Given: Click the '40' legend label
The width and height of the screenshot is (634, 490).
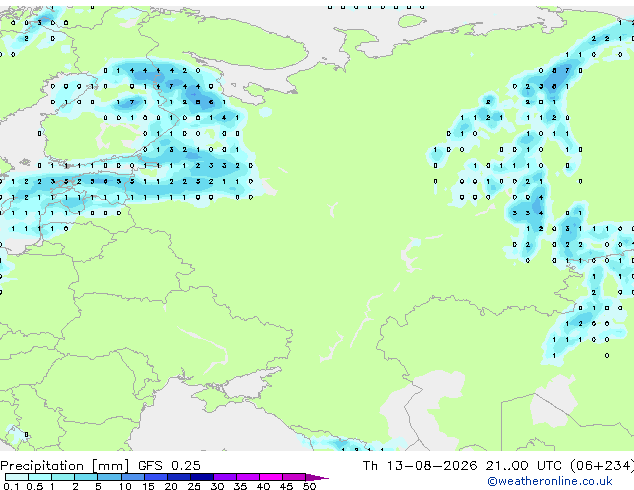Looking at the screenshot, I should (x=264, y=486).
